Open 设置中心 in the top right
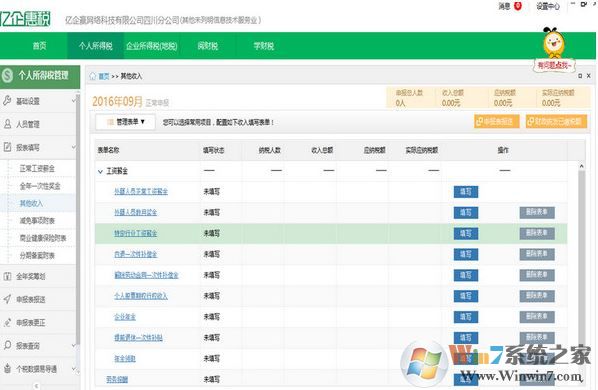This screenshot has height=390, width=598. 548,6
